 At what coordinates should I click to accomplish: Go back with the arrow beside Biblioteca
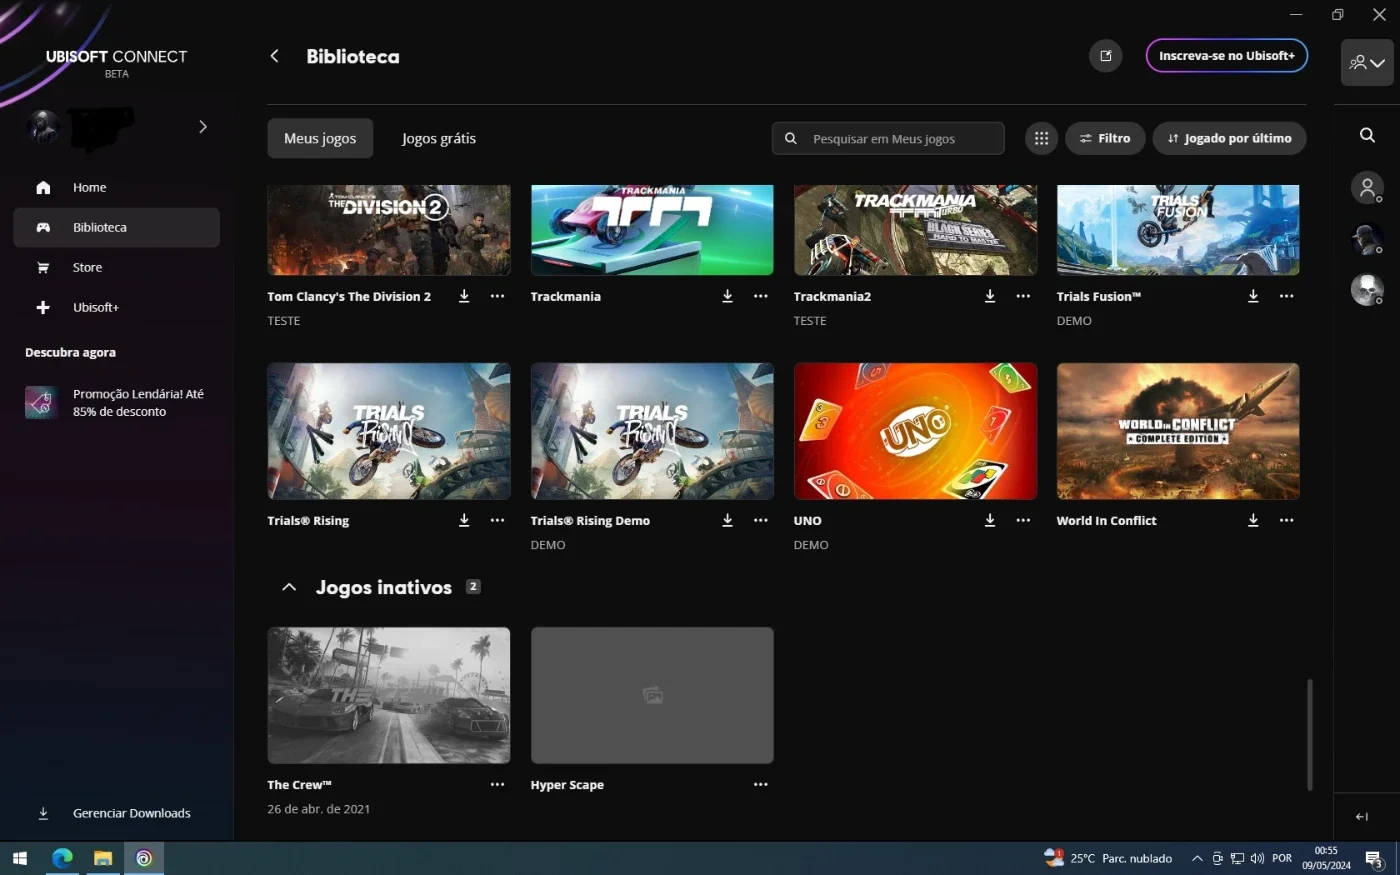click(x=275, y=56)
